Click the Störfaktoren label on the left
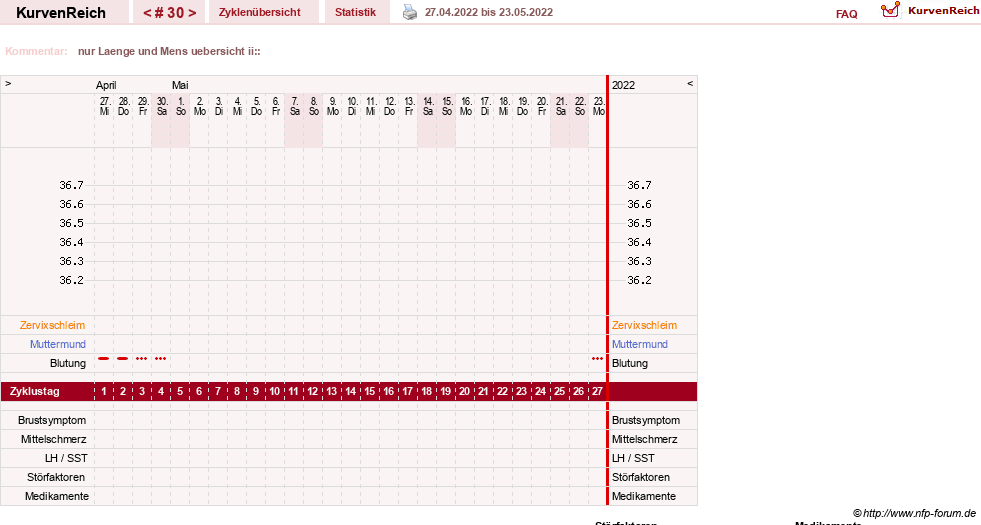 point(56,477)
